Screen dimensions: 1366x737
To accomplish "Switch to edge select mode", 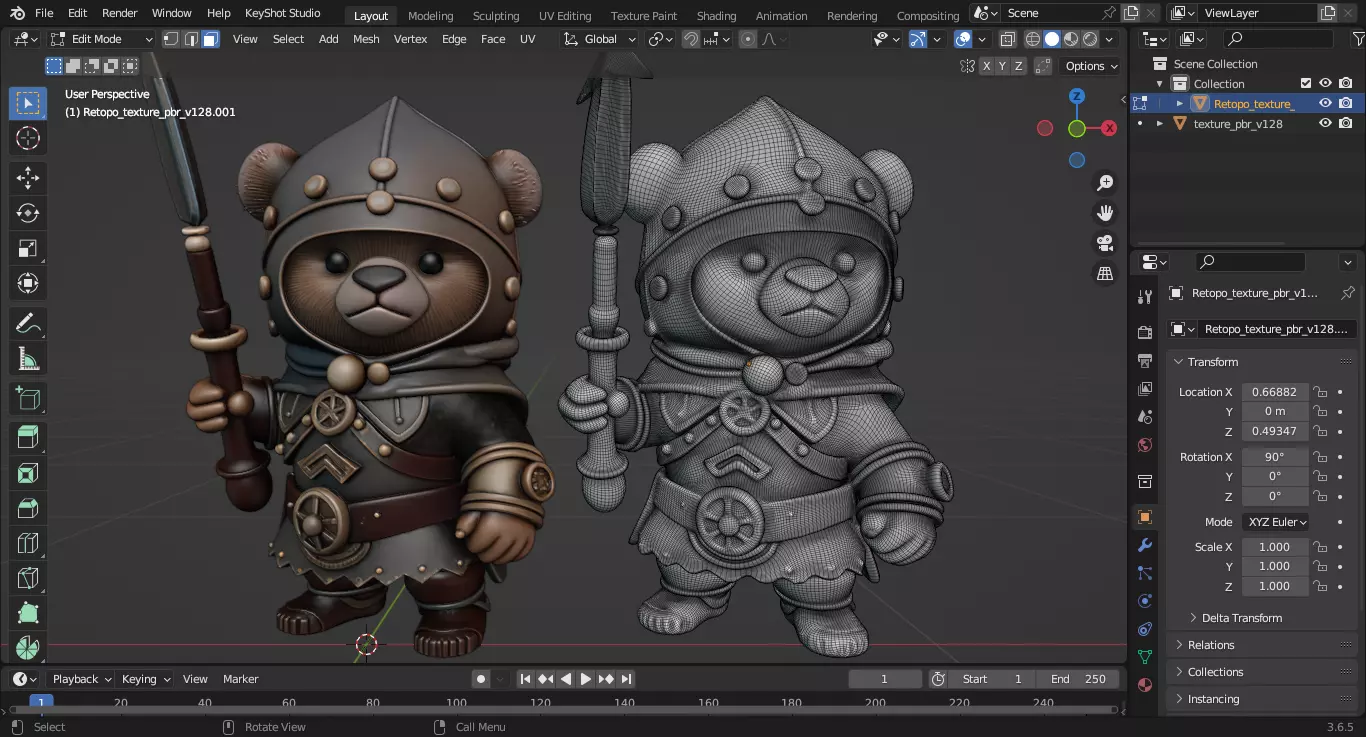I will tap(190, 39).
